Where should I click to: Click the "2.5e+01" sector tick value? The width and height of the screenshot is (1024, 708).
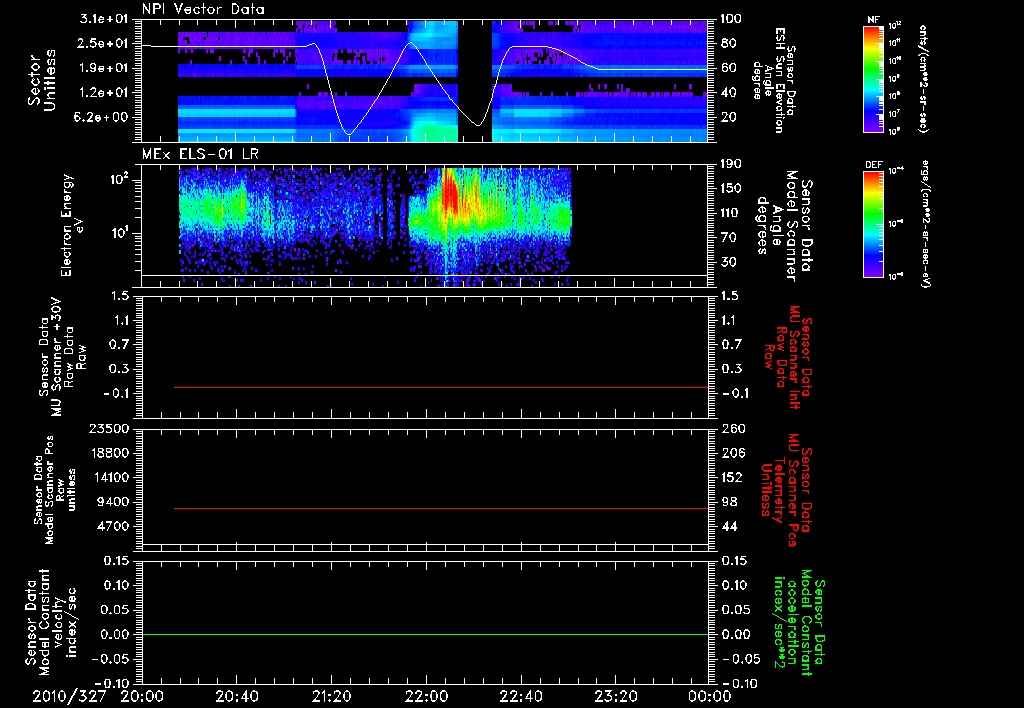pos(104,43)
